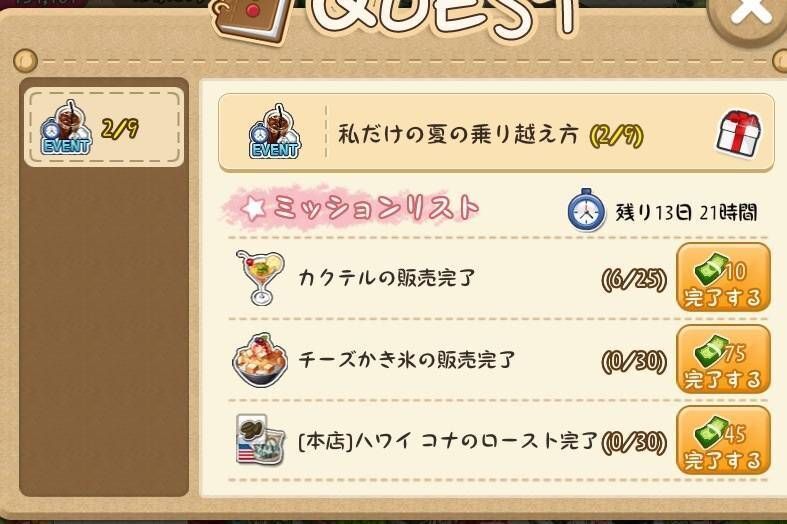
Task: Close the QUEST window with X button
Action: click(749, 15)
